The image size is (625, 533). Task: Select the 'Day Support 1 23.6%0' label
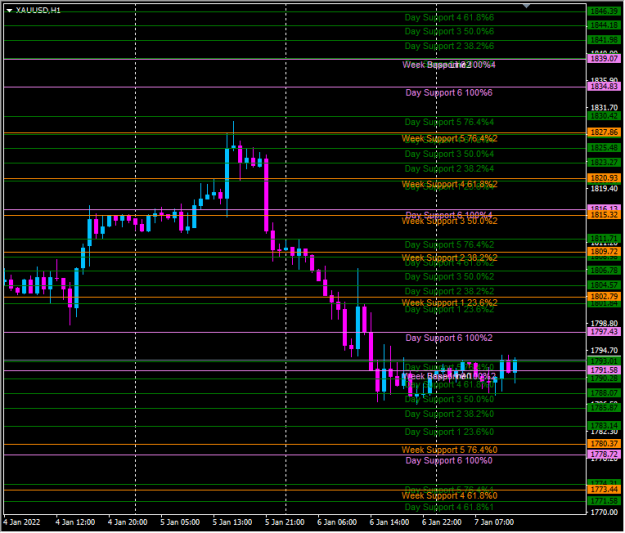click(449, 432)
